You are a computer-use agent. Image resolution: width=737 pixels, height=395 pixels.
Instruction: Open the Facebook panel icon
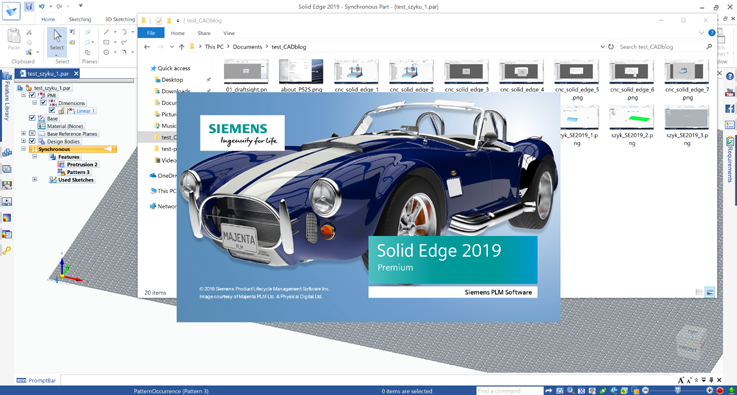(729, 109)
